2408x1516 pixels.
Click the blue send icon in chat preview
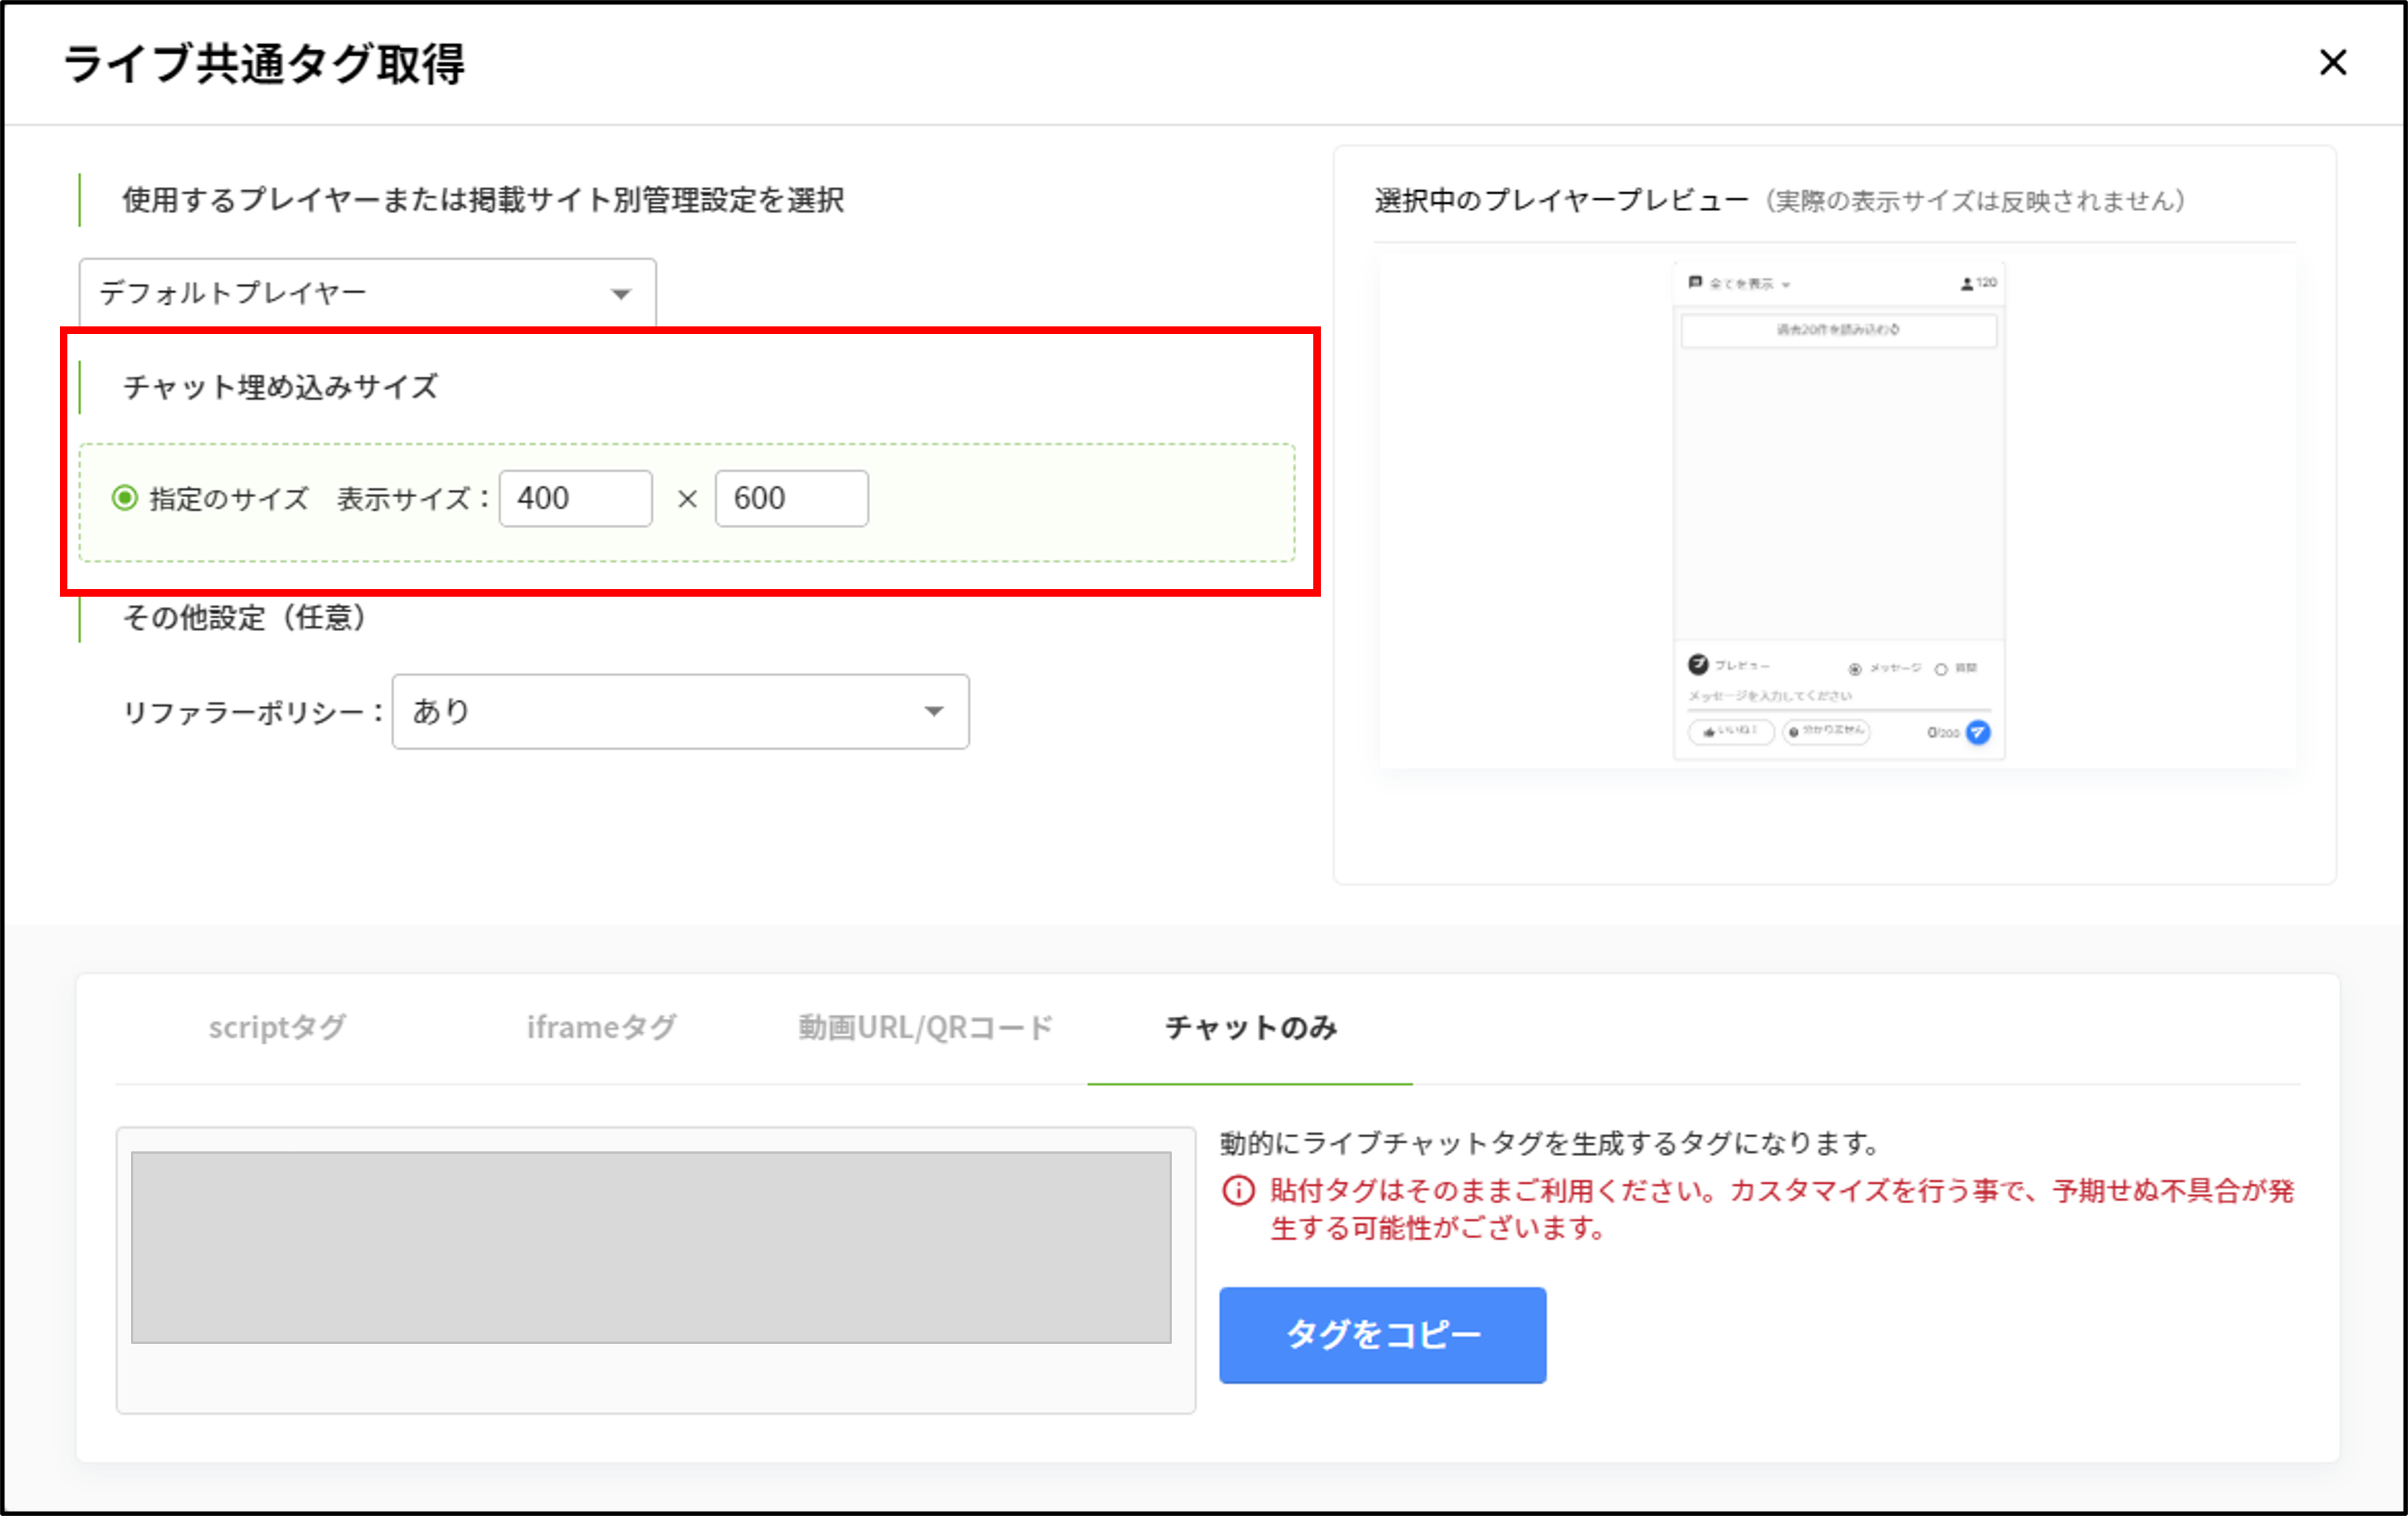coord(1978,732)
